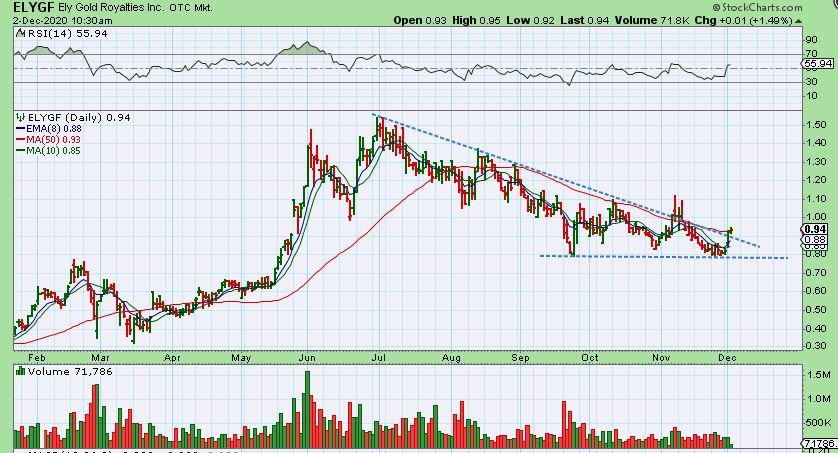Click the tallest green volume bar in June
This screenshot has width=838, height=453.
[x=307, y=409]
